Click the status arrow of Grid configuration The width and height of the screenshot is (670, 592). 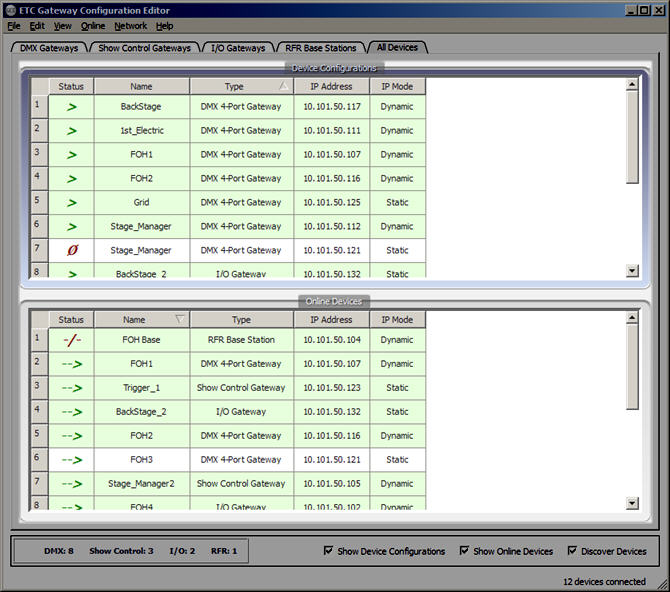click(71, 203)
